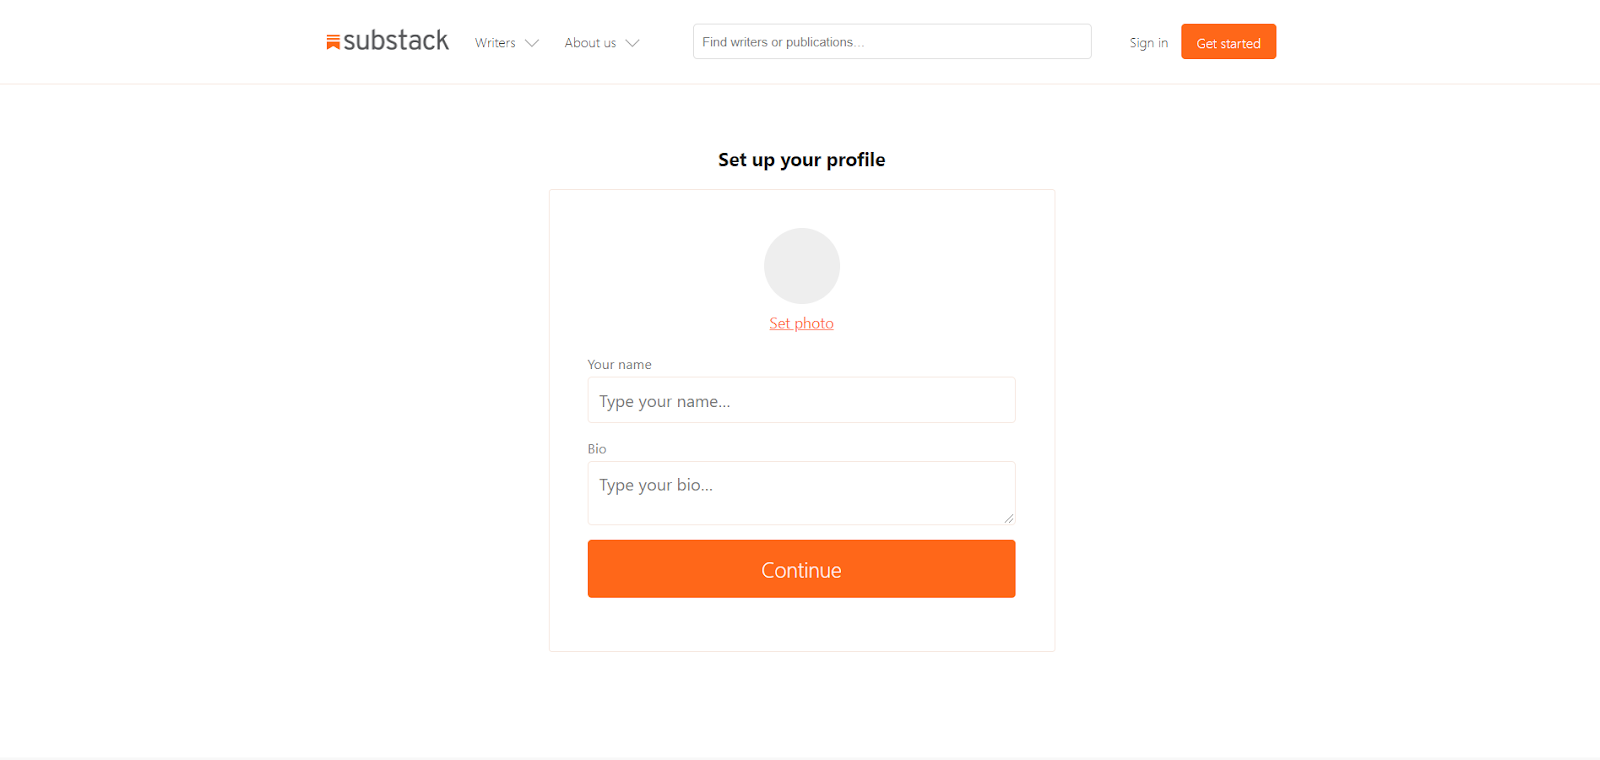Screen dimensions: 1600x760
Task: Click the Bio field label
Action: click(597, 449)
